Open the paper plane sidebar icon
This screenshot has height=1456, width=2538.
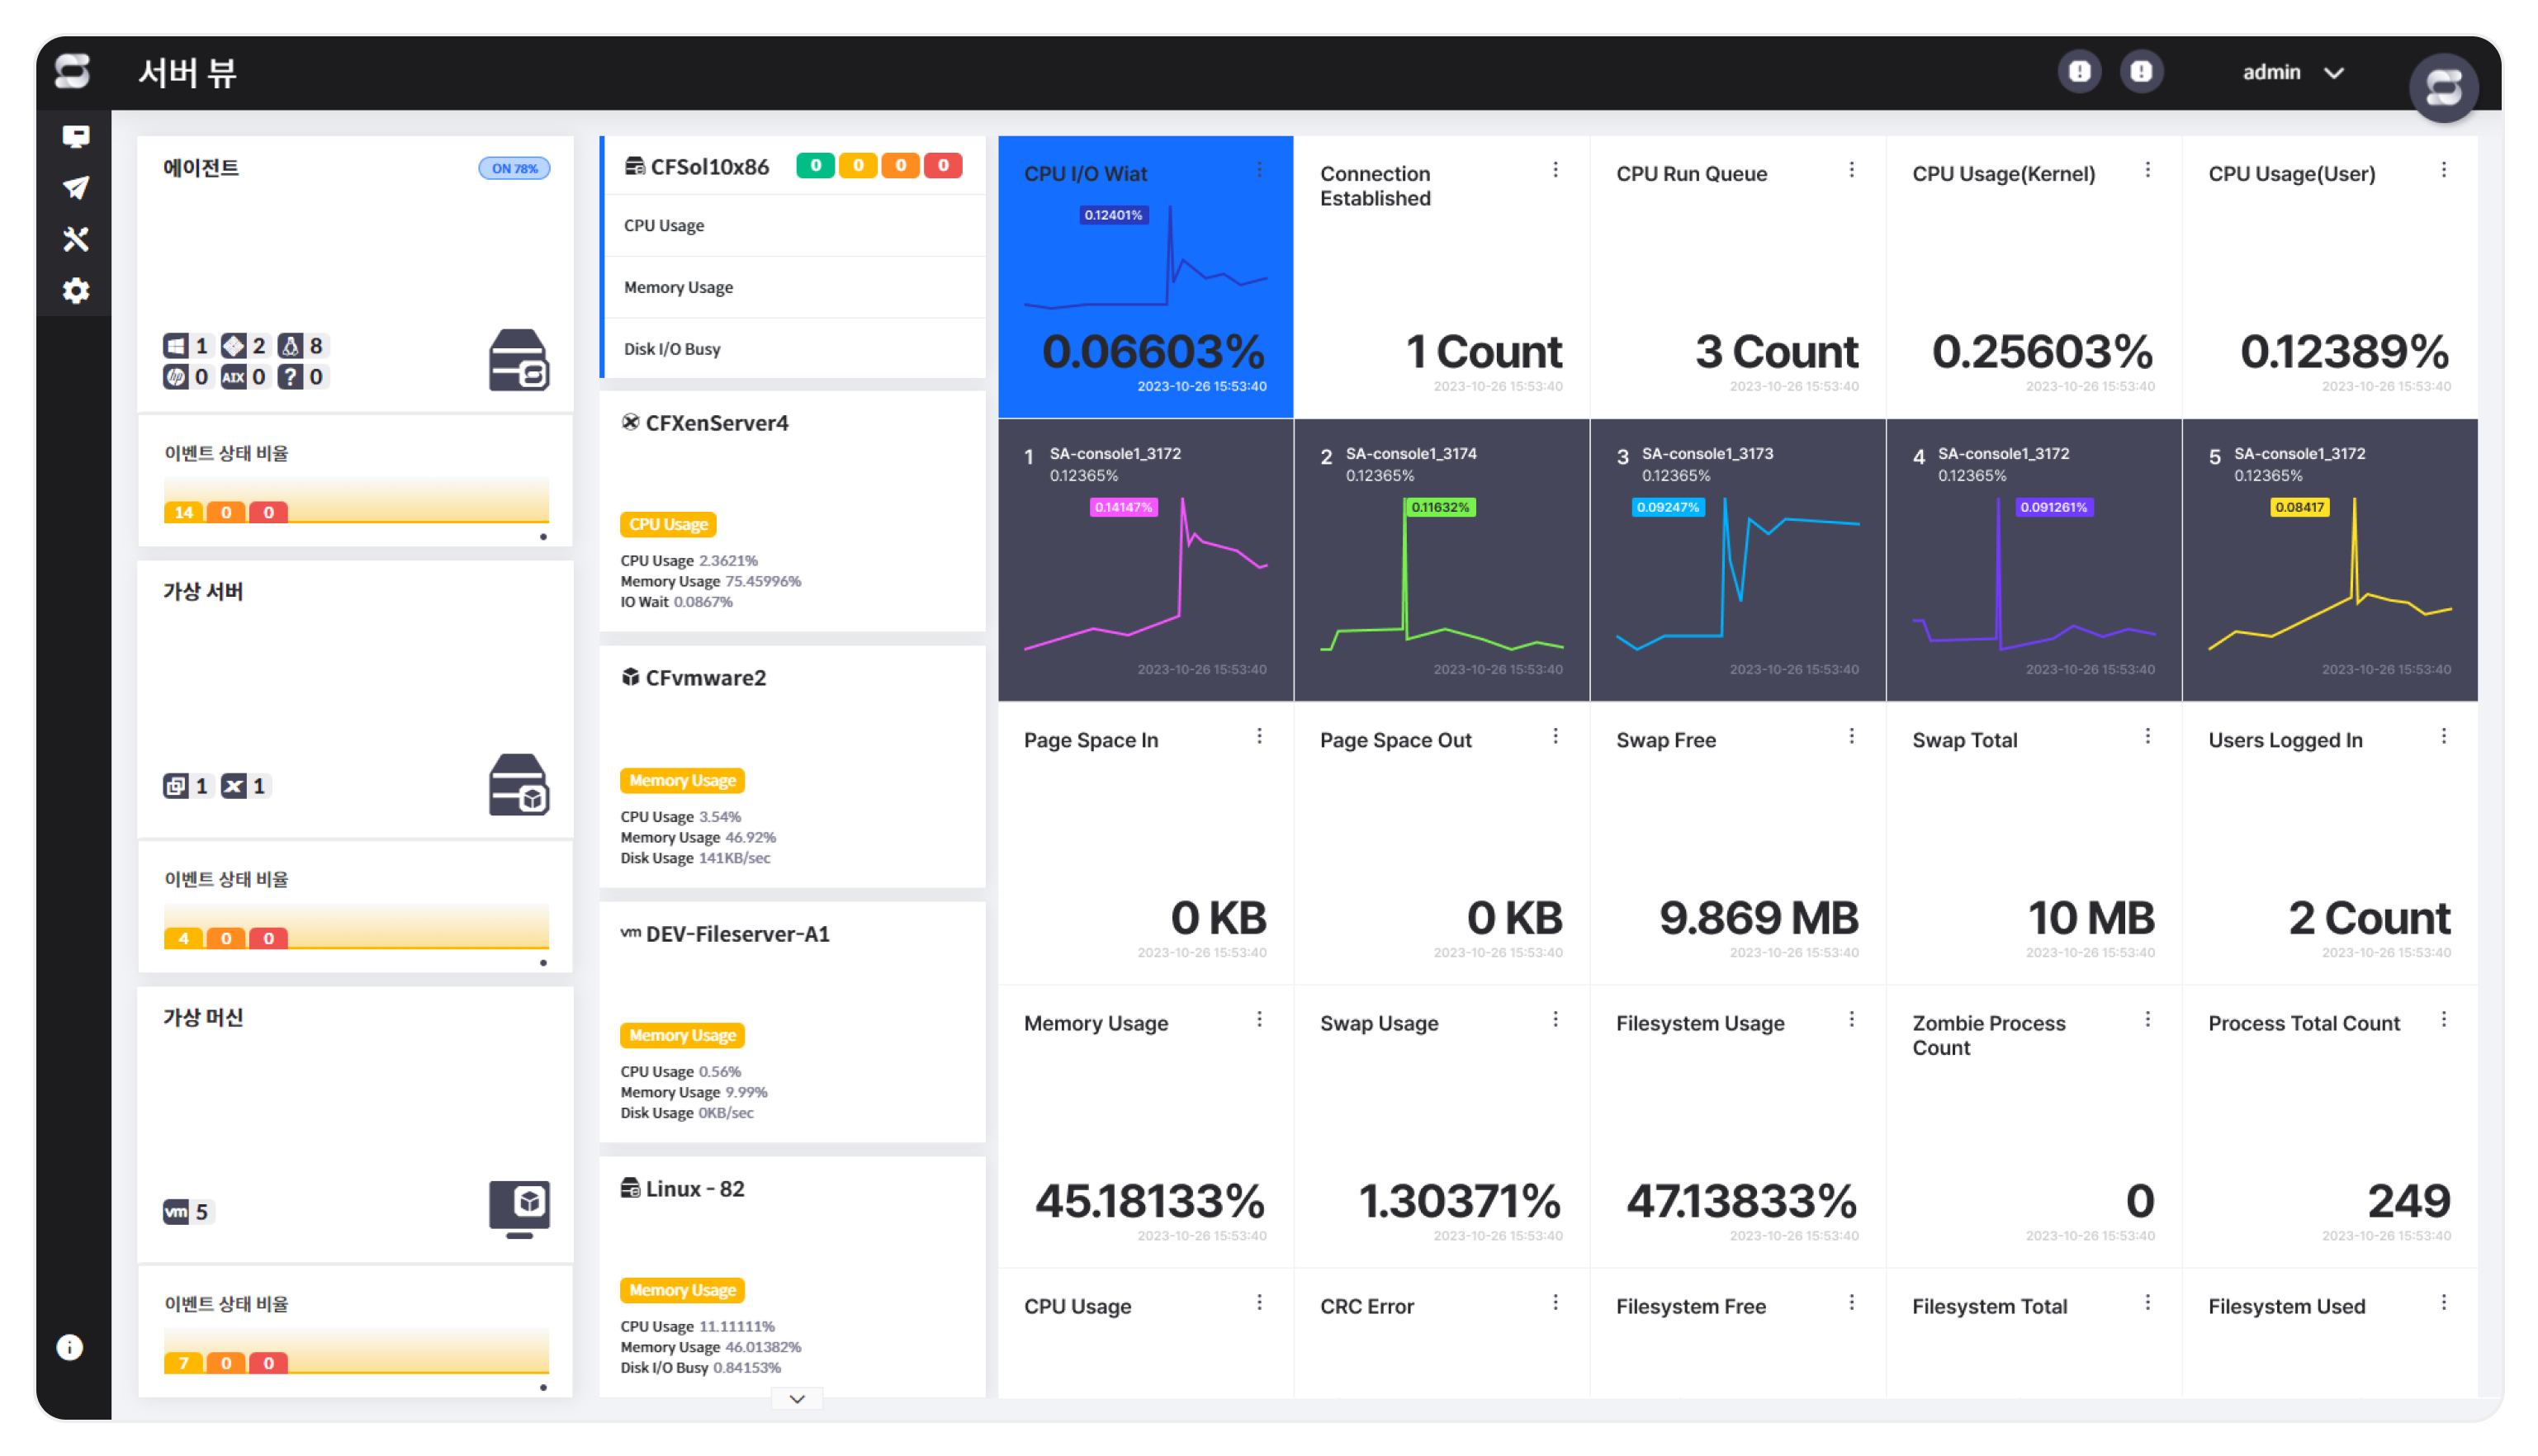[x=76, y=188]
